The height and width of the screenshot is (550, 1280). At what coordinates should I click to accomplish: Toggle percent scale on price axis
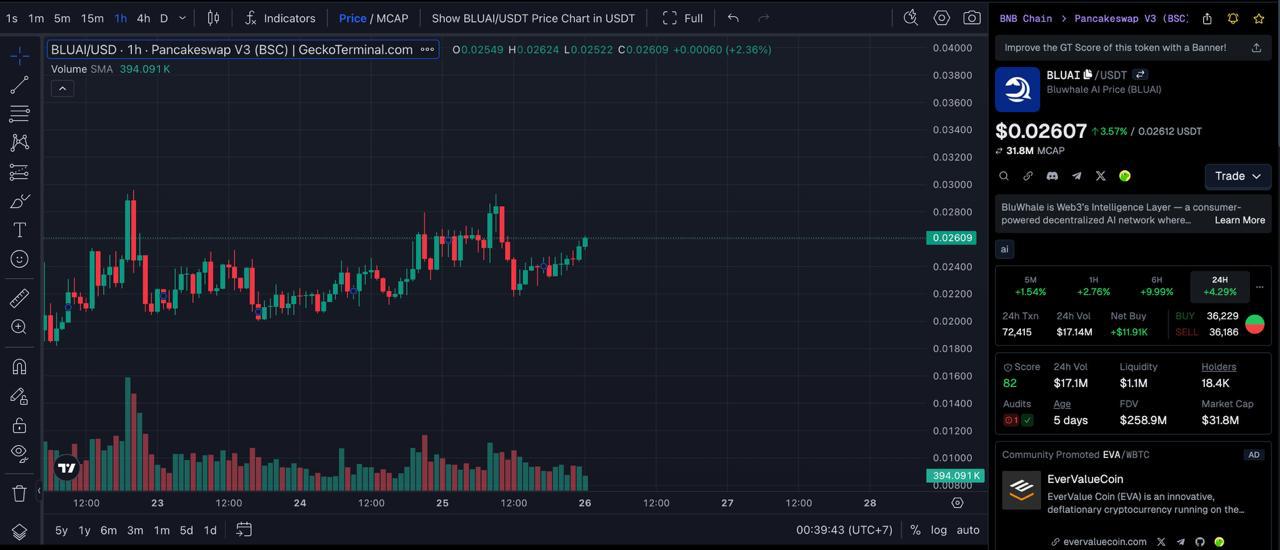[915, 530]
